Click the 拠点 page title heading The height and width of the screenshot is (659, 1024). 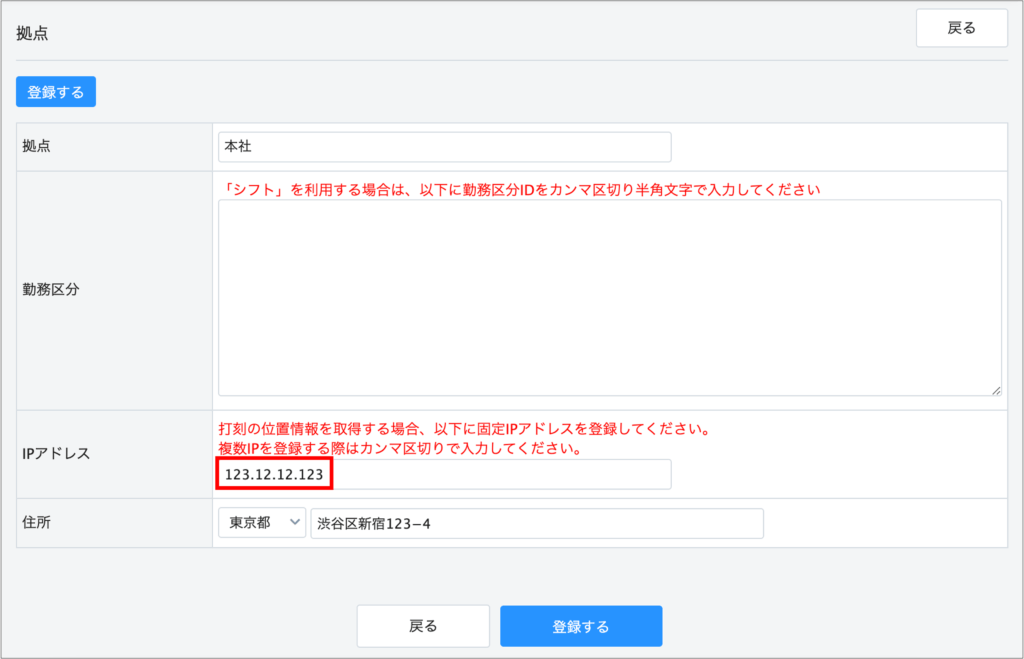pyautogui.click(x=32, y=33)
